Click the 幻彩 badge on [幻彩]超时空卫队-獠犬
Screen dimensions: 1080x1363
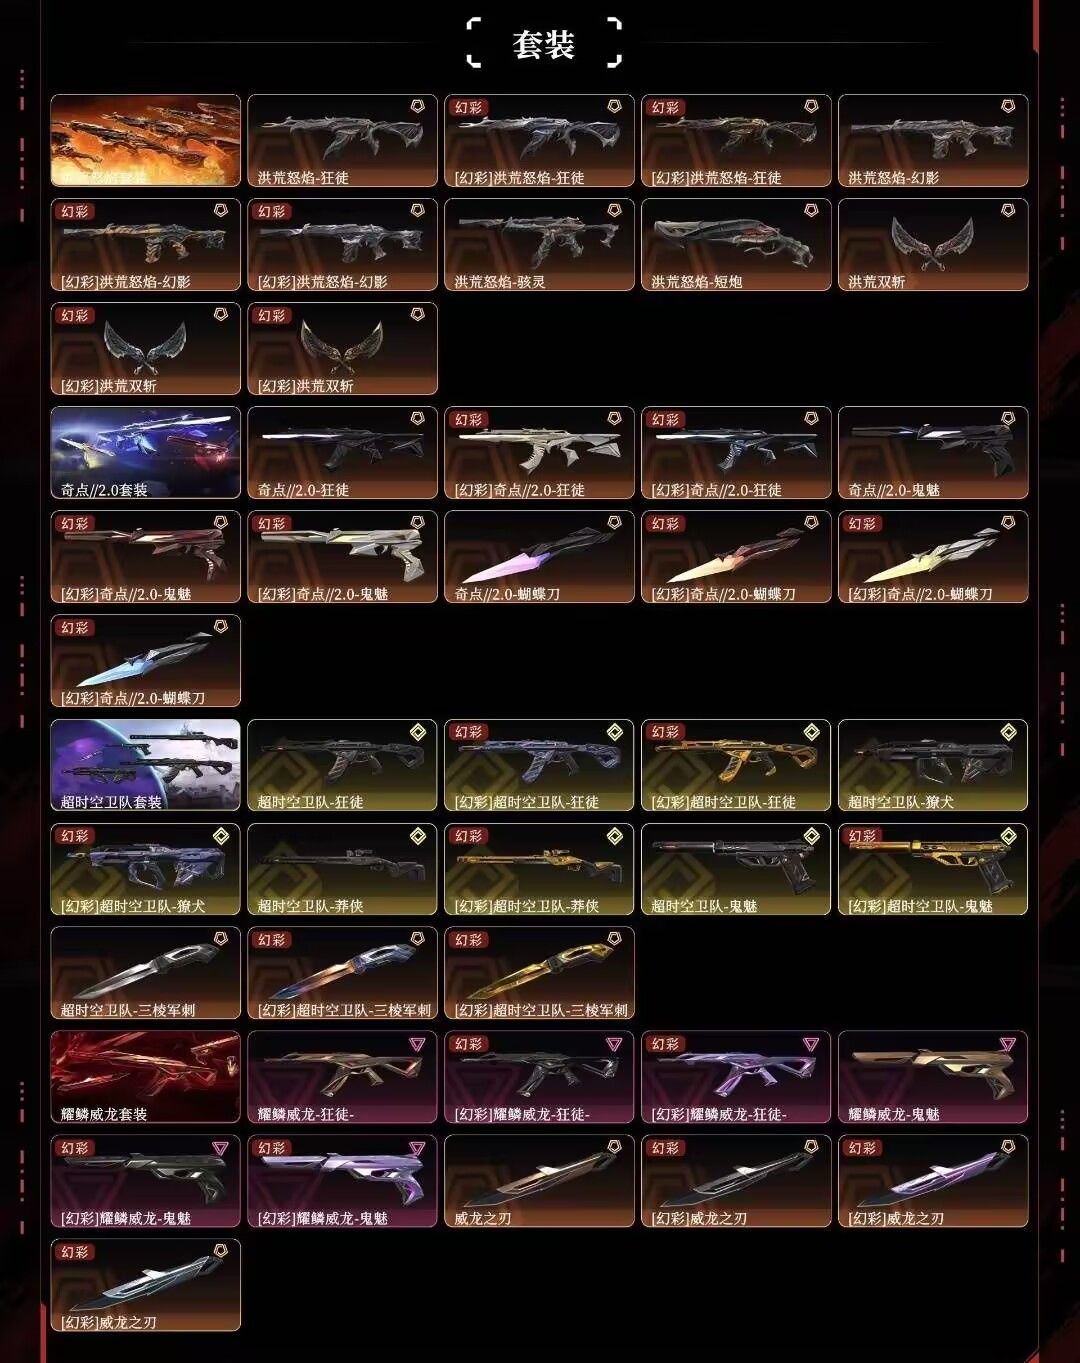pos(74,836)
